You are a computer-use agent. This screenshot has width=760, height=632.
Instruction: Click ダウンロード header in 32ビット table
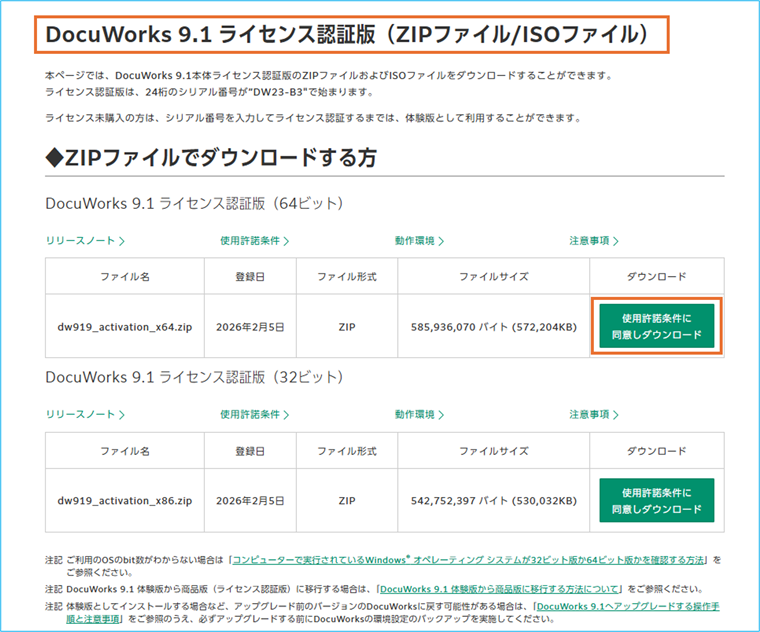coord(657,451)
